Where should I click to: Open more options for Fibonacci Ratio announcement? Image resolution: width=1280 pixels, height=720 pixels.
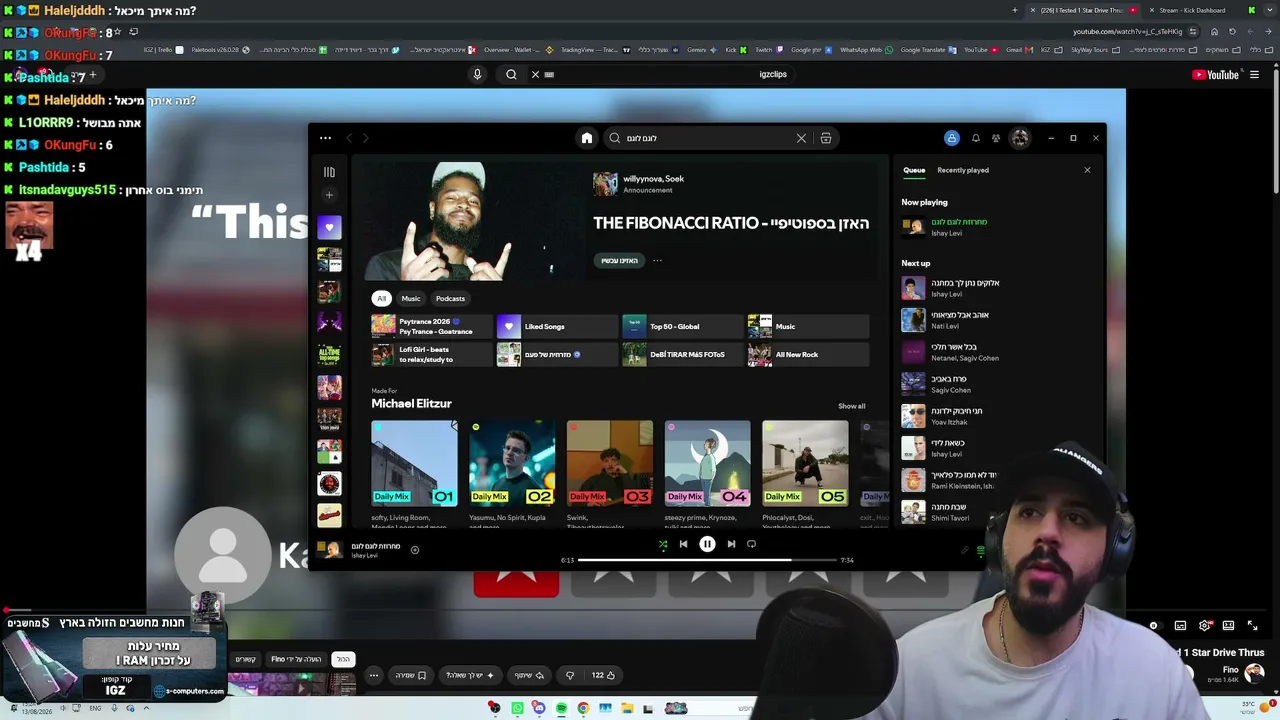657,260
